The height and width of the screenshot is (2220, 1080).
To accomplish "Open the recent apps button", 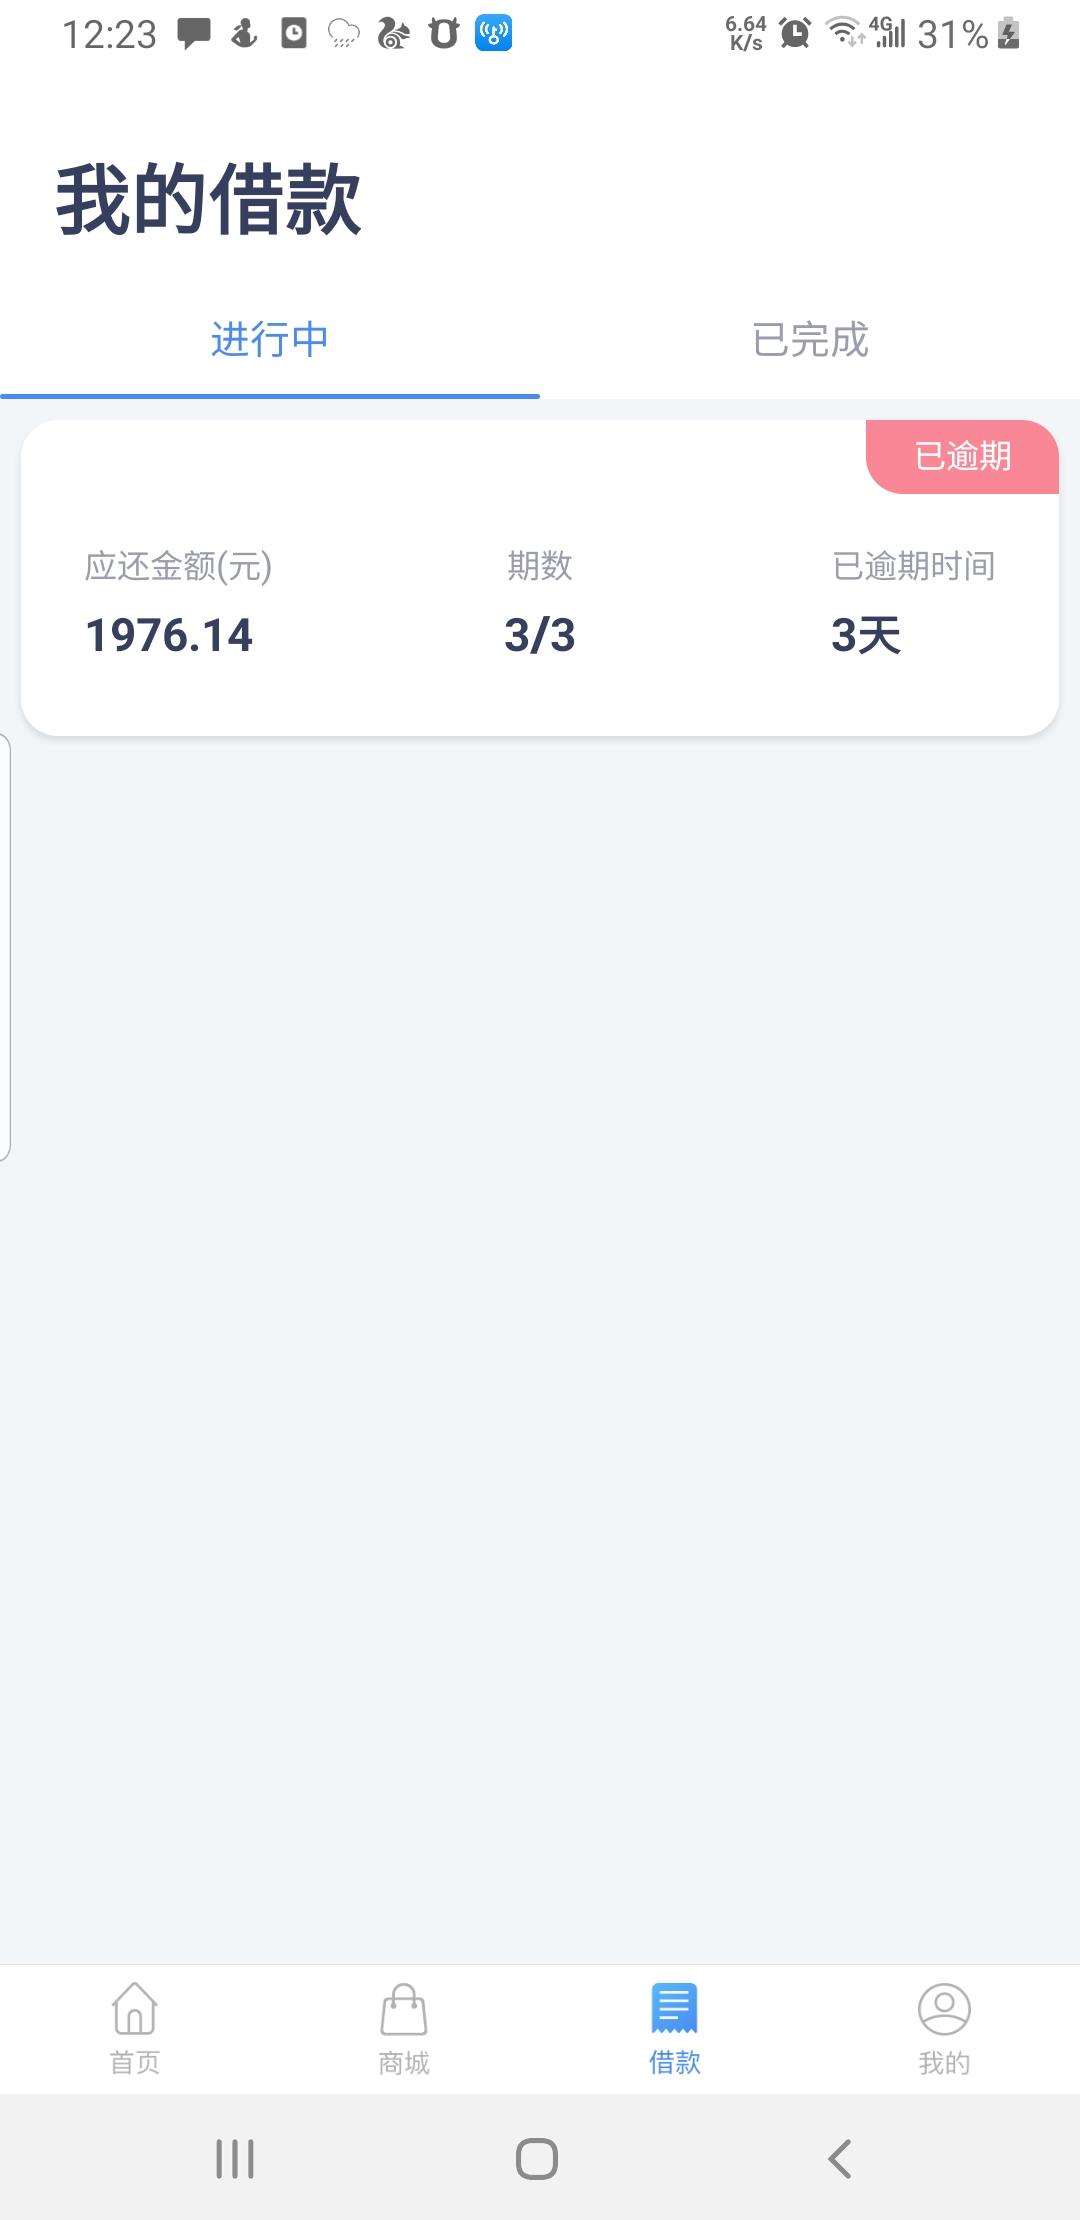I will 235,2159.
